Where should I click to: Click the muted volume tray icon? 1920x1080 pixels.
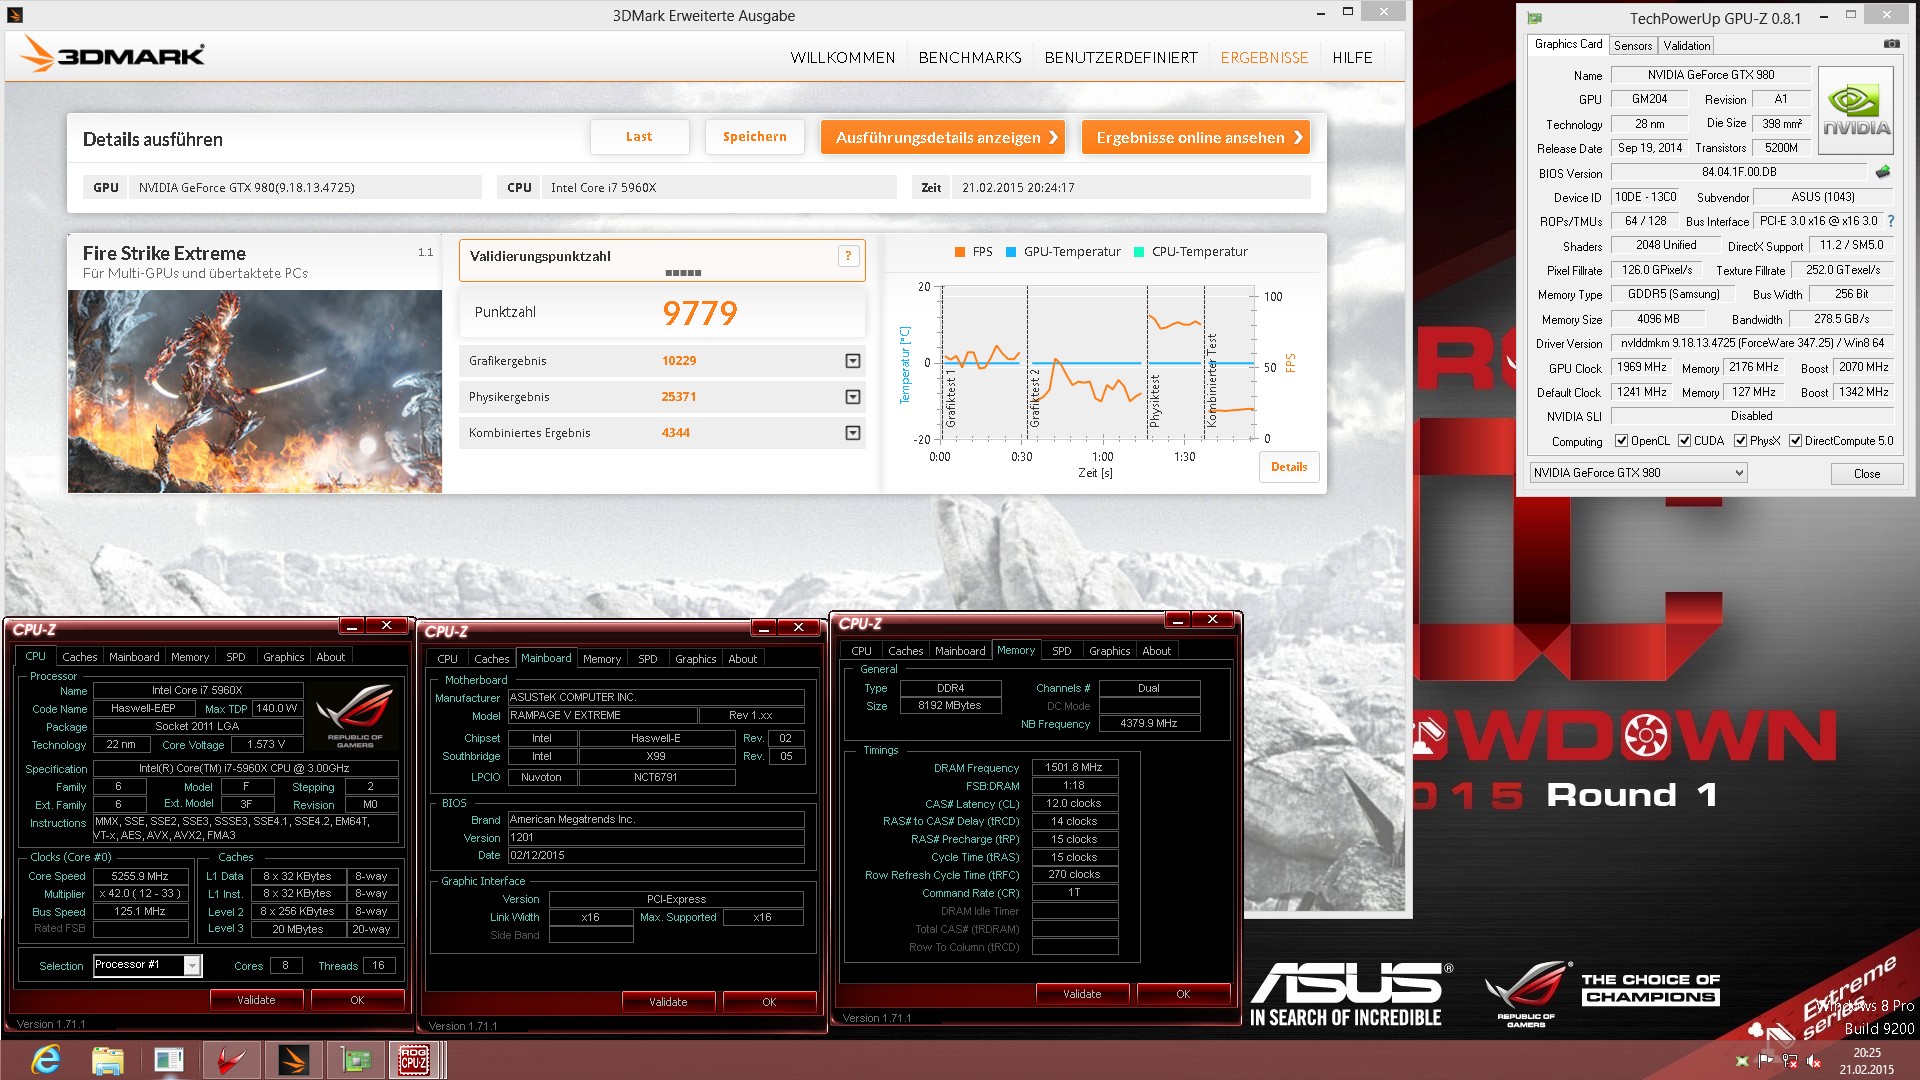pyautogui.click(x=1814, y=1061)
